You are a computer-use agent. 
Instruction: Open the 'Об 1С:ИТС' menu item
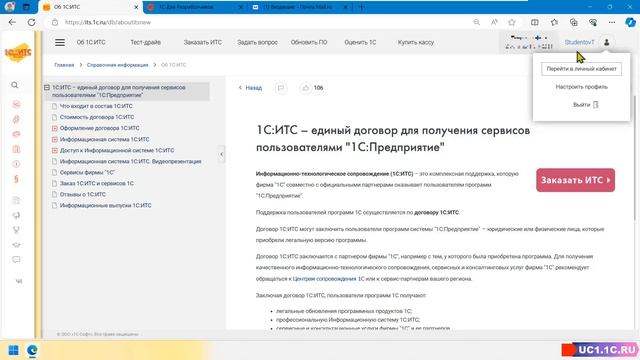coord(91,42)
